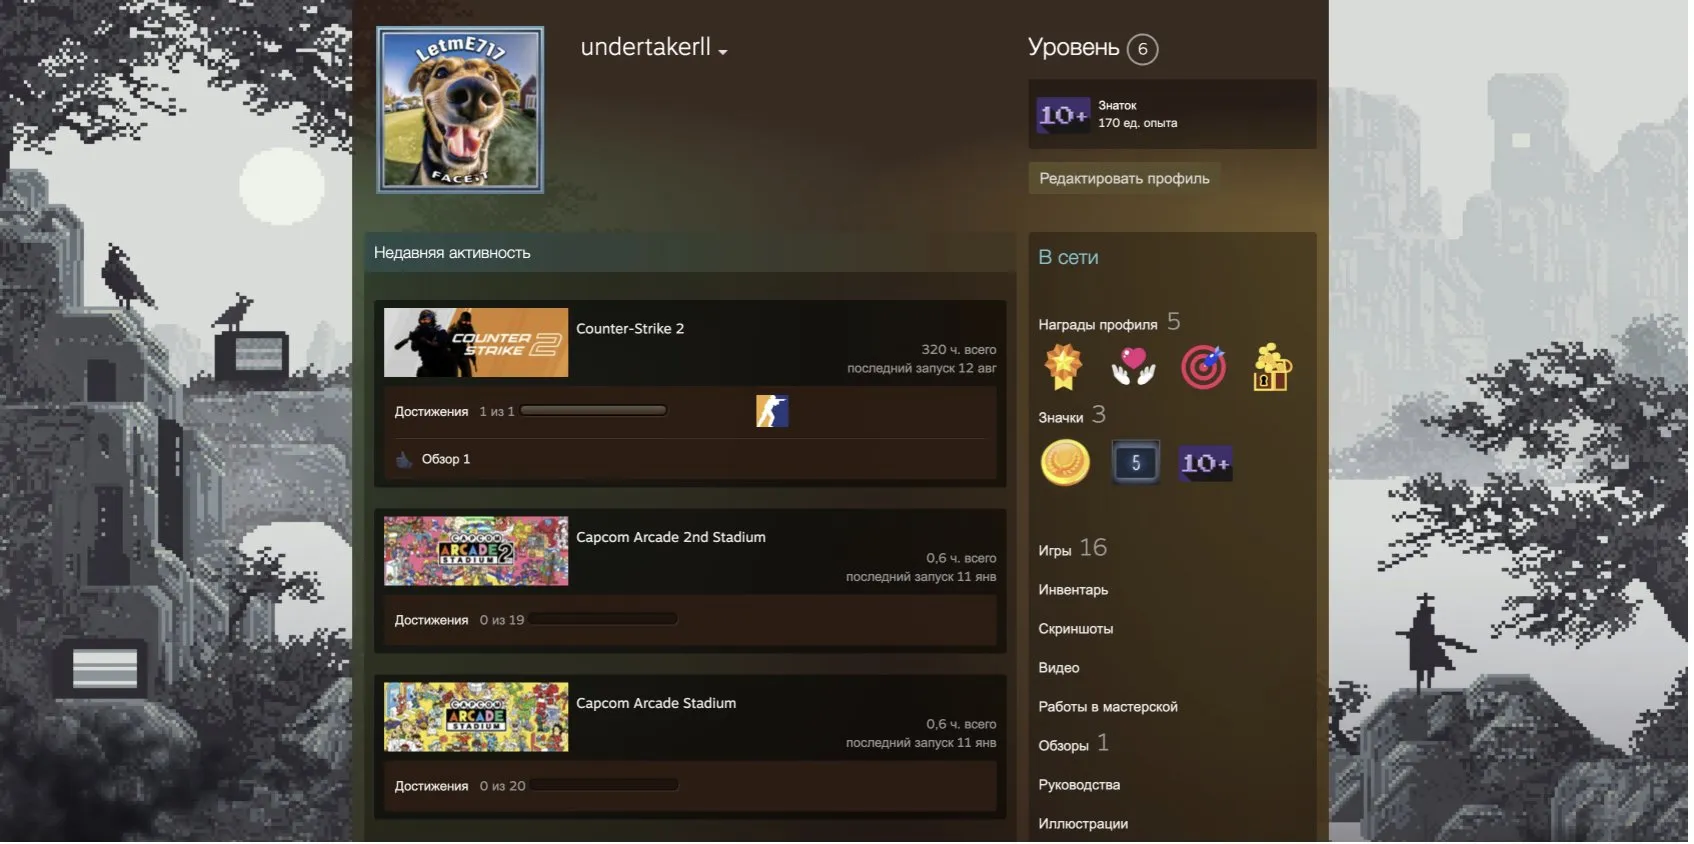Open the Capcom Arcade 2nd Stadium title
The height and width of the screenshot is (844, 1694).
(x=671, y=538)
